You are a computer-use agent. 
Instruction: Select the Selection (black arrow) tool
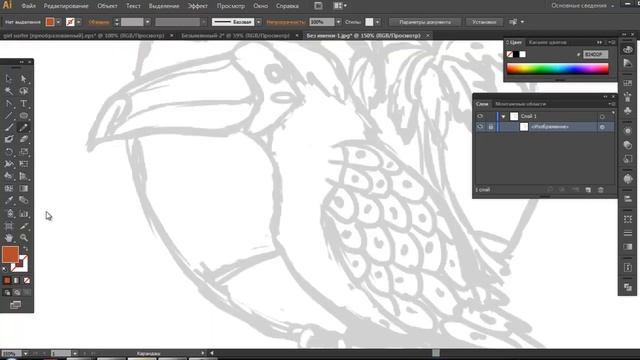(x=9, y=78)
